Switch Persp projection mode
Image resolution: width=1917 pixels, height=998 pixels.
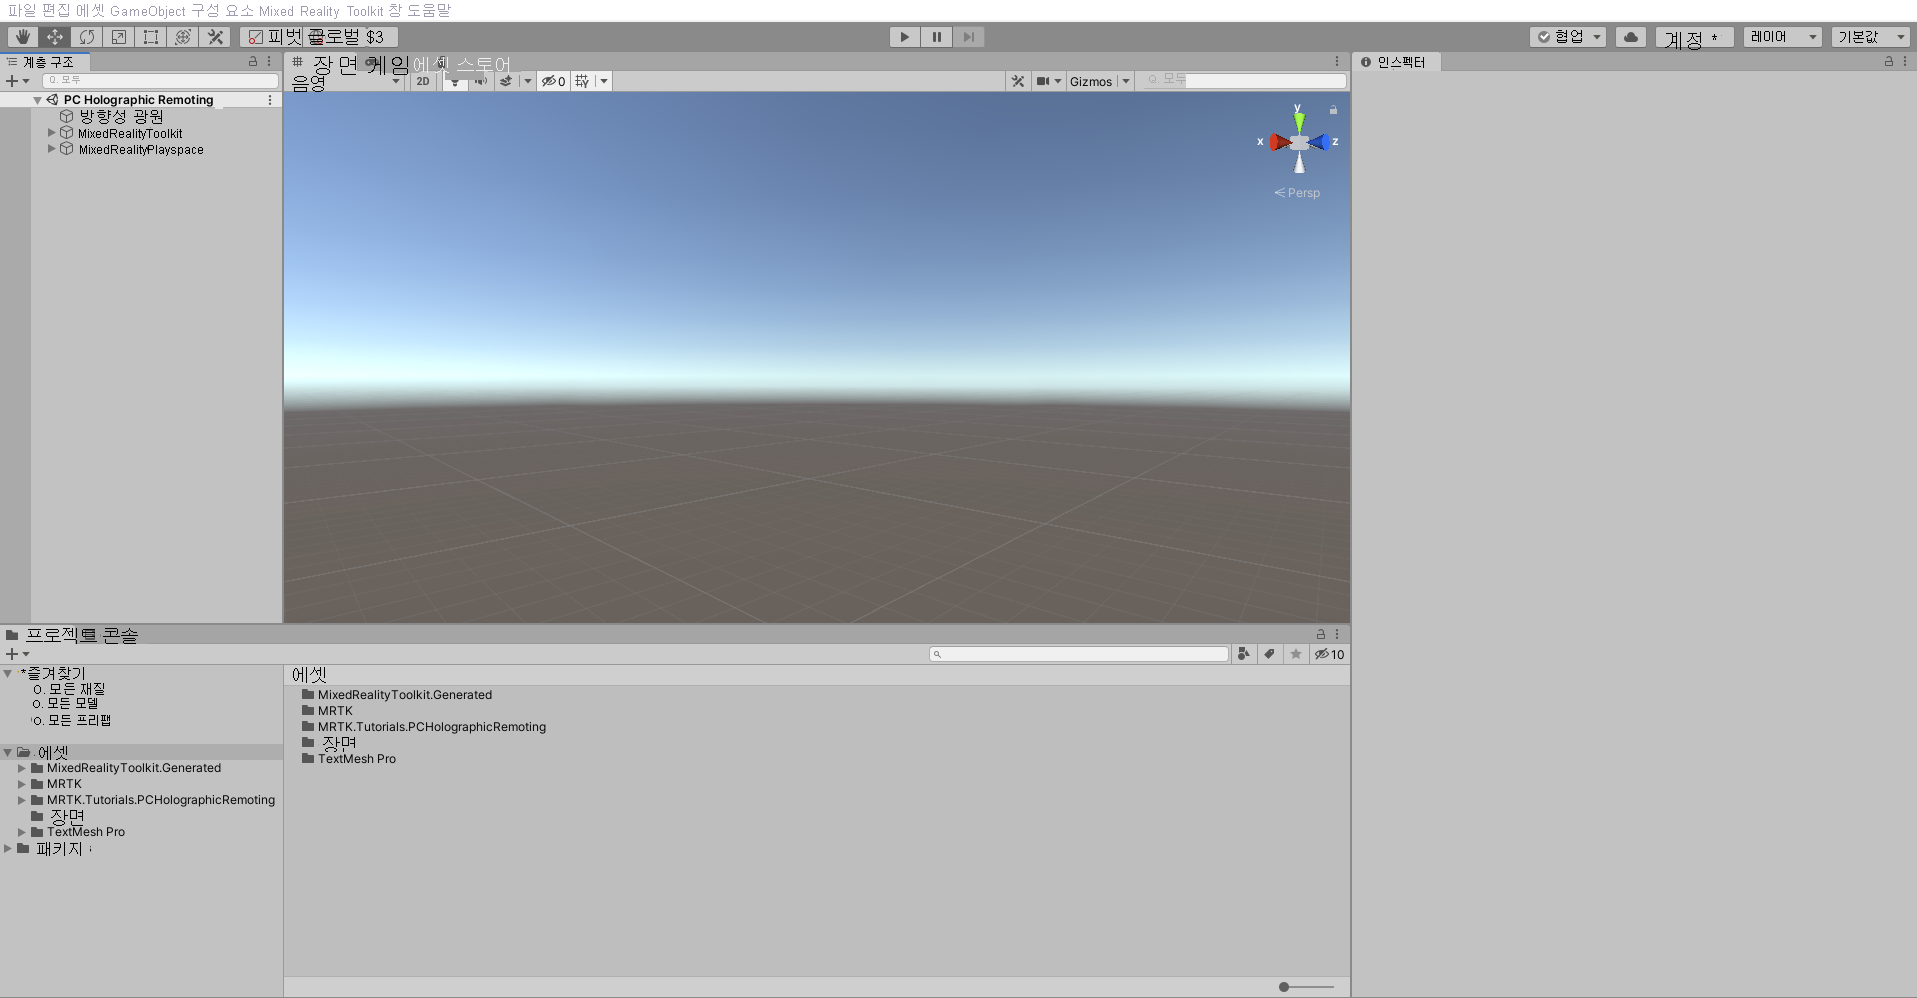[1297, 193]
